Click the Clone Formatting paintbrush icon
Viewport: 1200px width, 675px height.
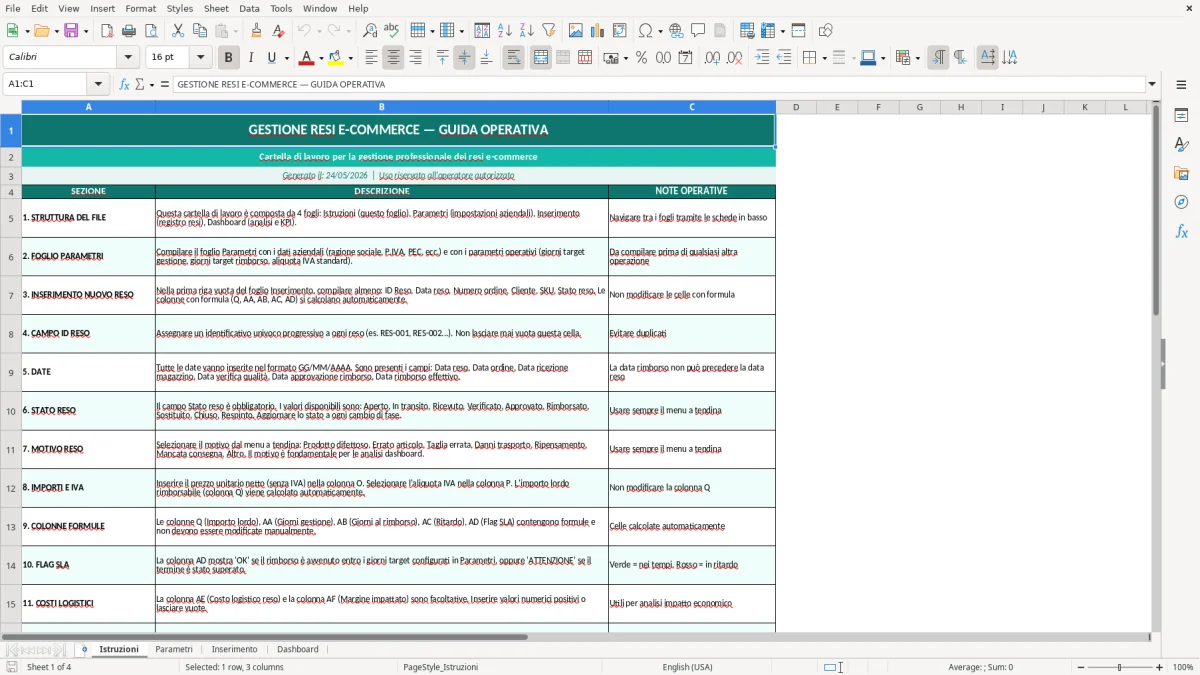pos(257,31)
